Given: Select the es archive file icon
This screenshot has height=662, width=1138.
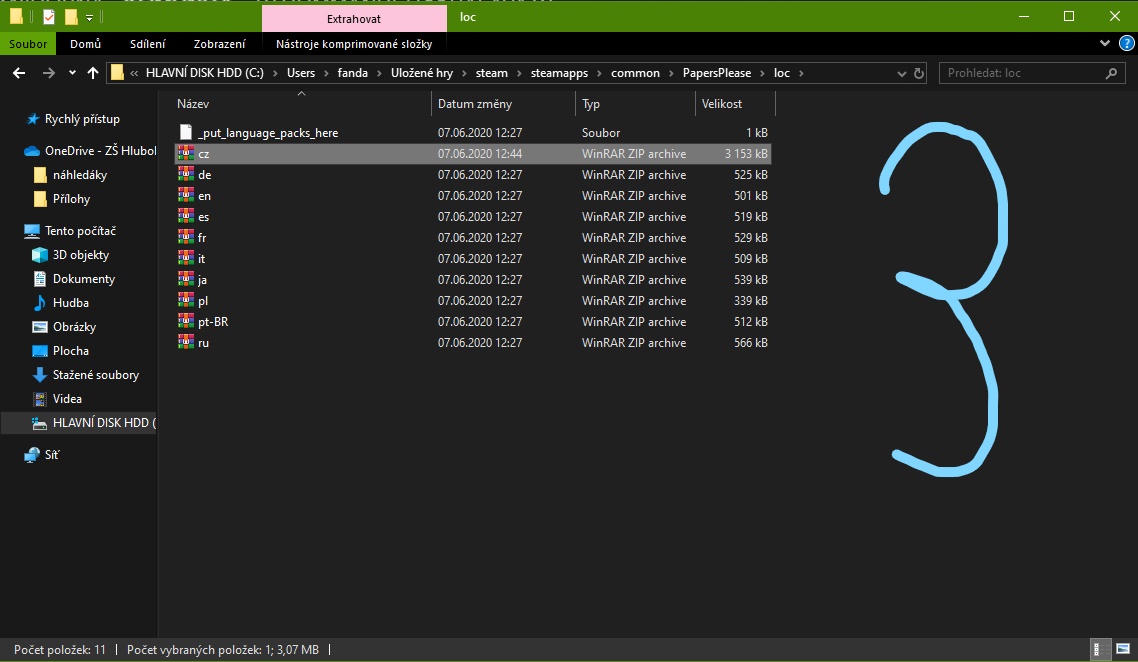Looking at the screenshot, I should (x=186, y=216).
